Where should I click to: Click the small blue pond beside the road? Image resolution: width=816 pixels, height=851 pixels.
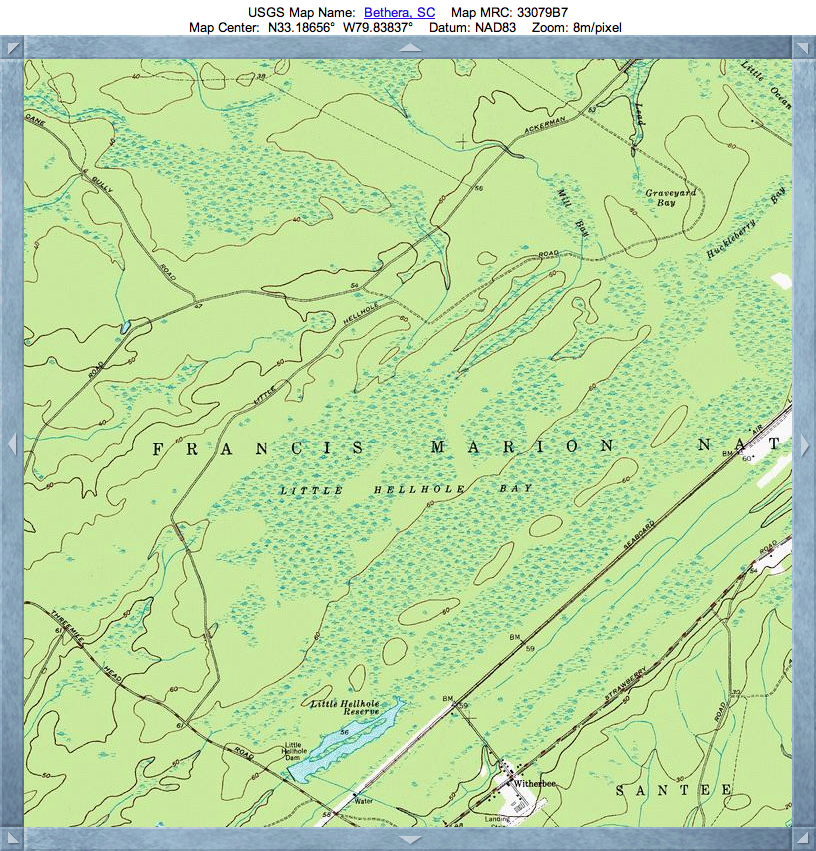click(x=125, y=327)
